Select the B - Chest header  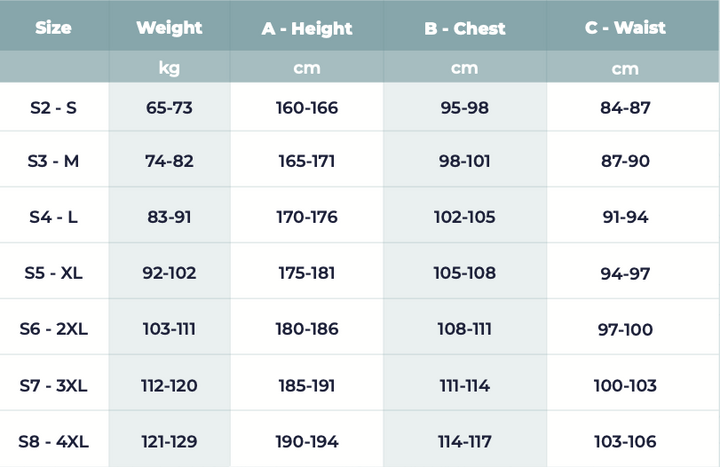[x=464, y=28]
